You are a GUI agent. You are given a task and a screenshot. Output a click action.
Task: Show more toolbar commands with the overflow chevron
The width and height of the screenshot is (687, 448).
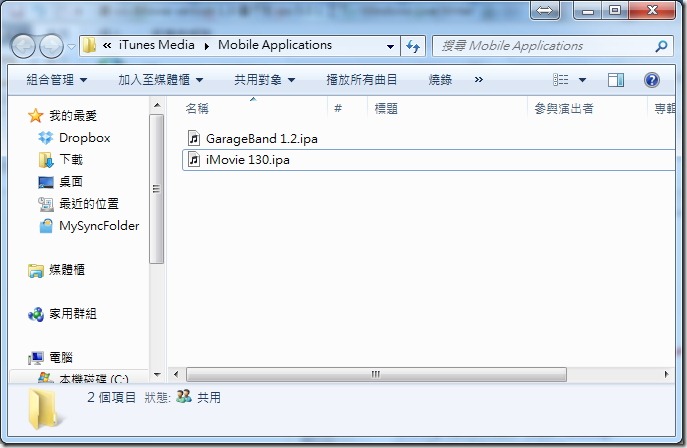coord(478,80)
